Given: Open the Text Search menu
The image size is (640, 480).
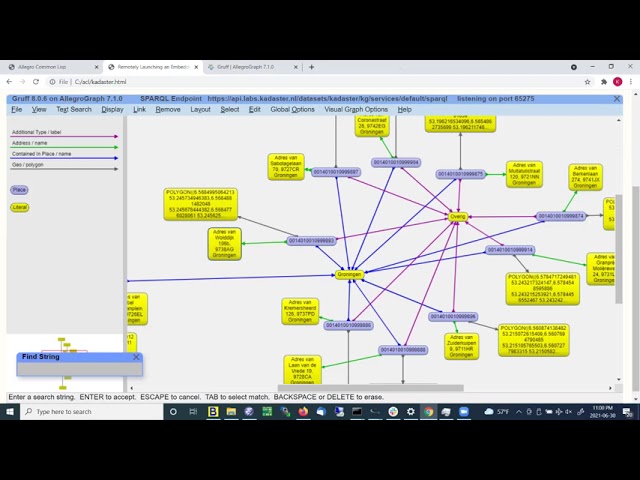Looking at the screenshot, I should [74, 109].
